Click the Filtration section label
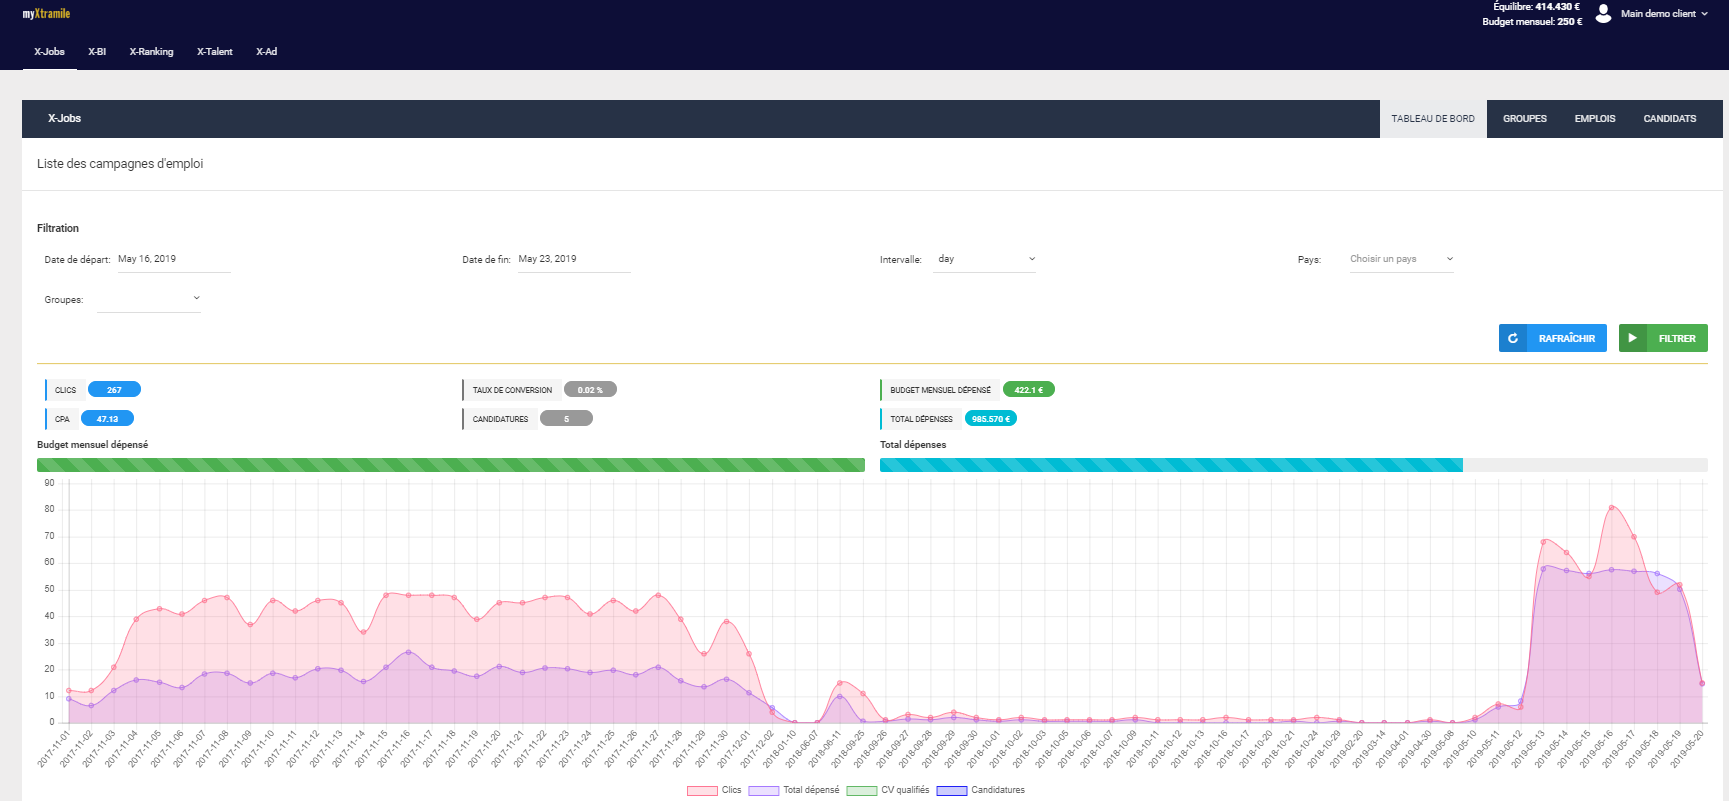 tap(58, 228)
